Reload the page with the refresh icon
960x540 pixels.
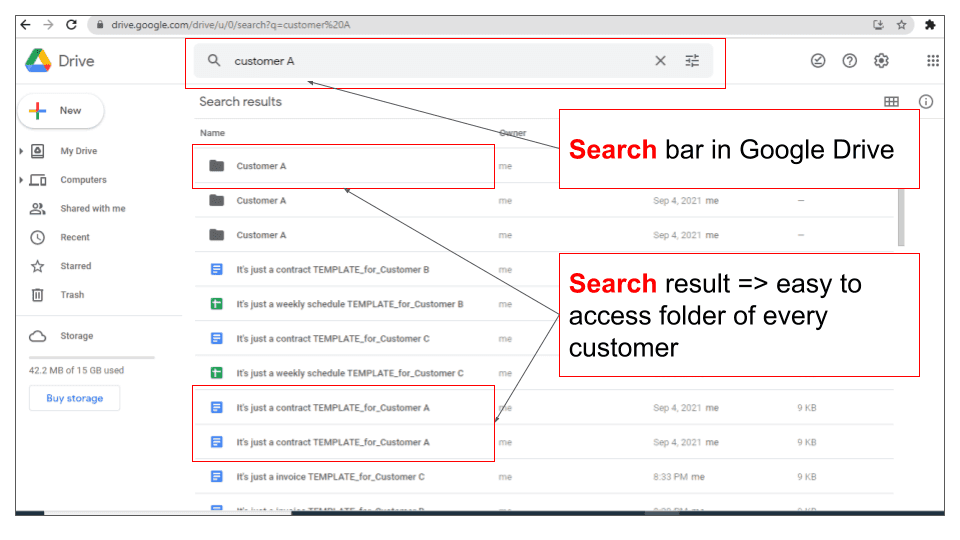[71, 25]
